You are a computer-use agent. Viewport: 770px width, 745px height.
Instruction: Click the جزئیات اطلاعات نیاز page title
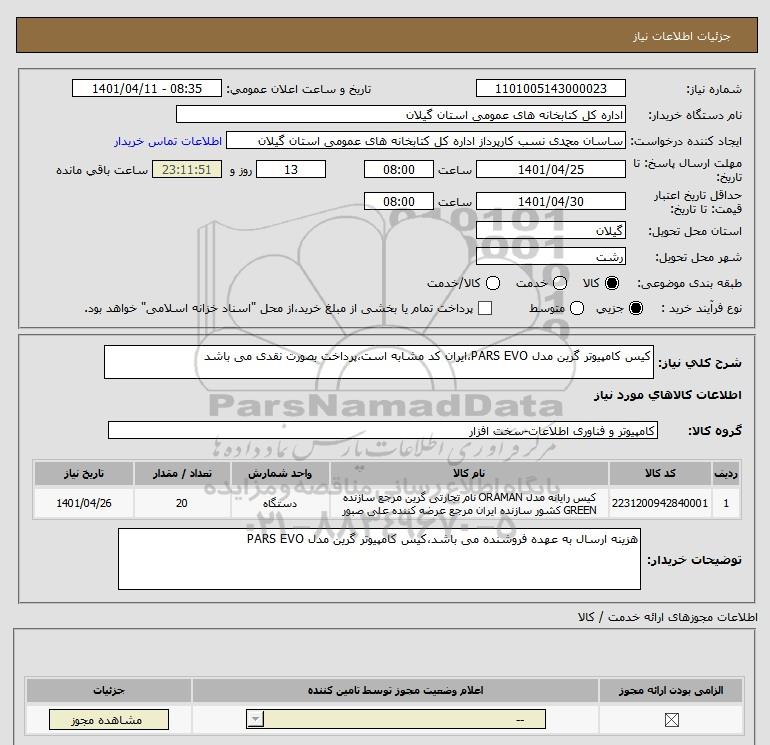[x=682, y=36]
